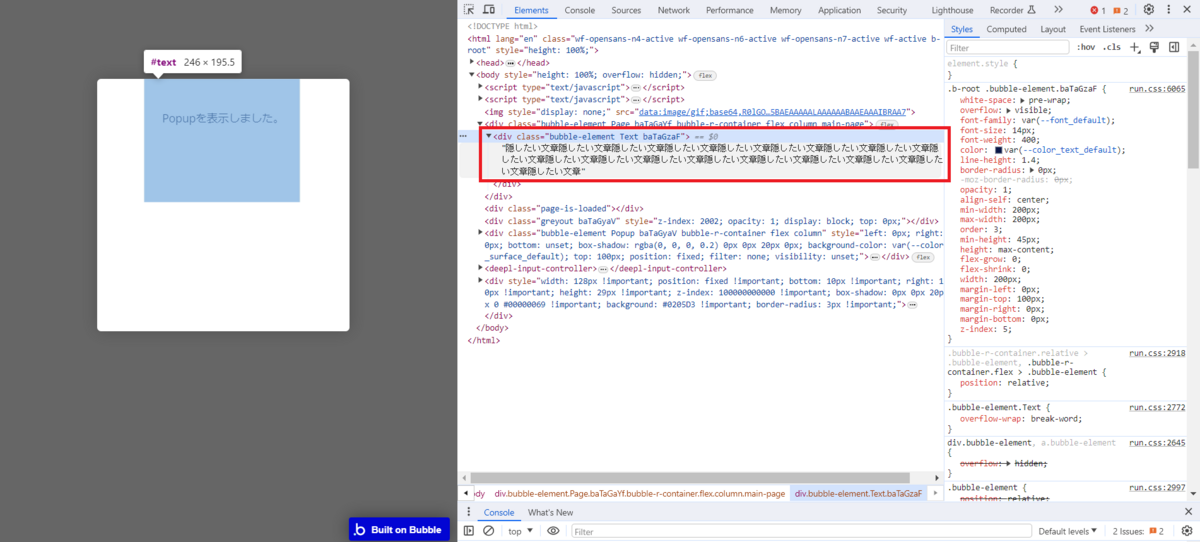Switch to the Sources tab
1200x542 pixels.
click(x=626, y=10)
